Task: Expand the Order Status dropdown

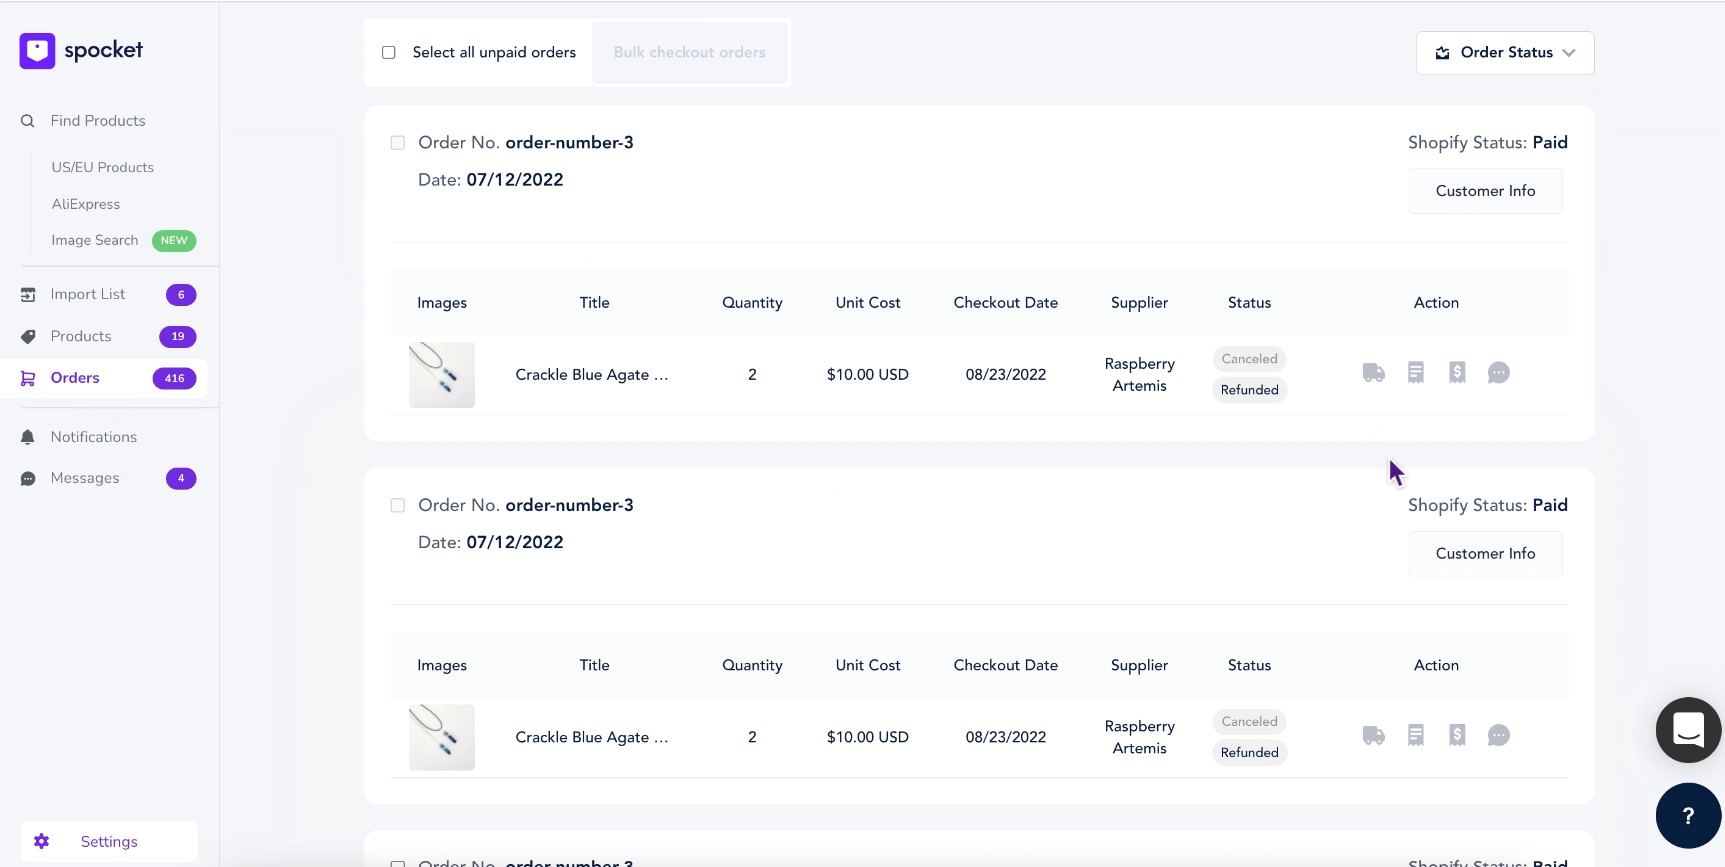Action: [x=1505, y=53]
